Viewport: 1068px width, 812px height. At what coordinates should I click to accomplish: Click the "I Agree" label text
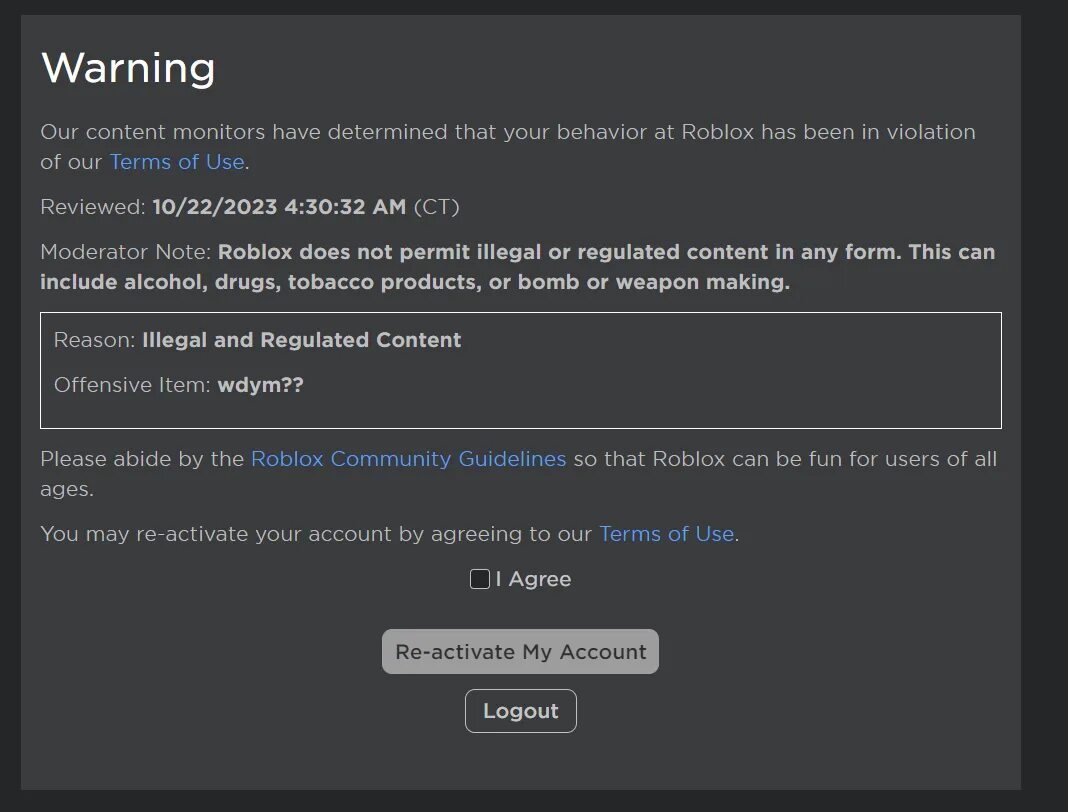tap(533, 579)
